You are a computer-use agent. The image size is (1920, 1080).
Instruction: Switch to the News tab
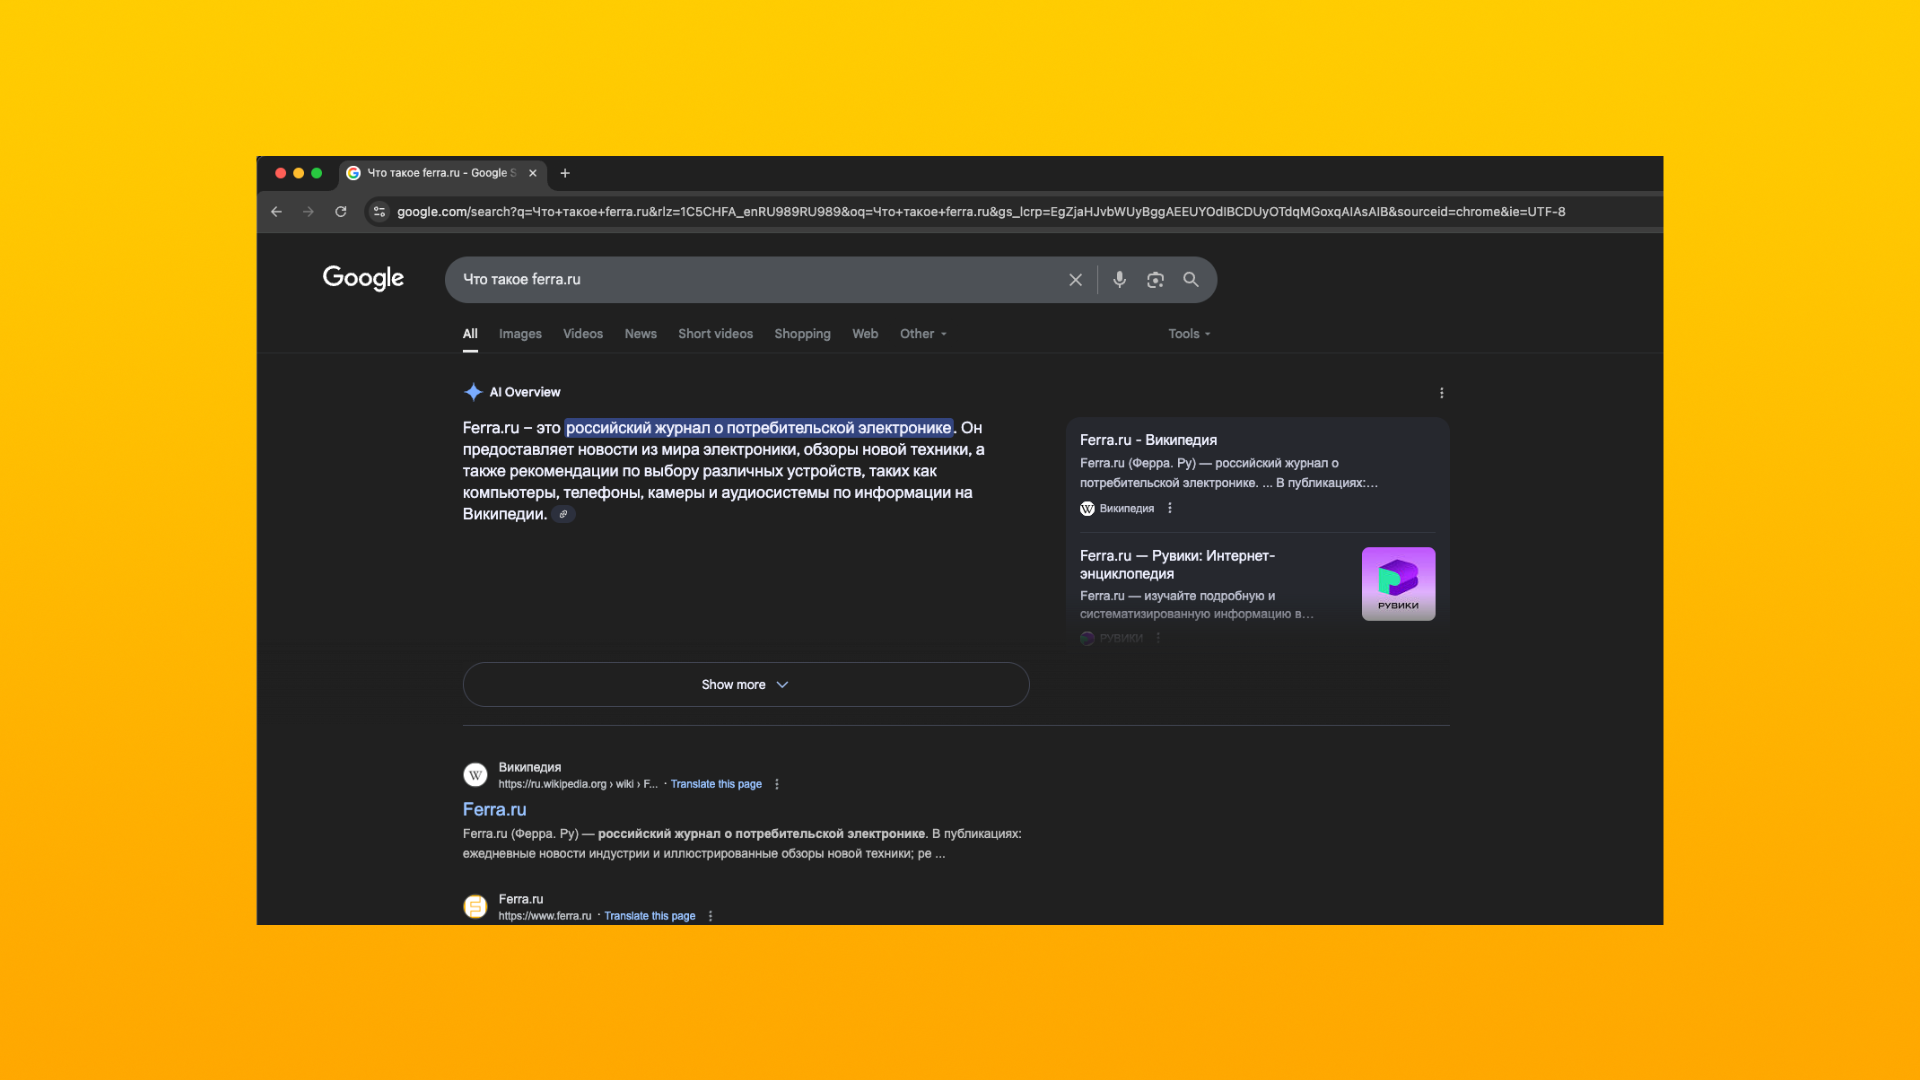pos(640,334)
